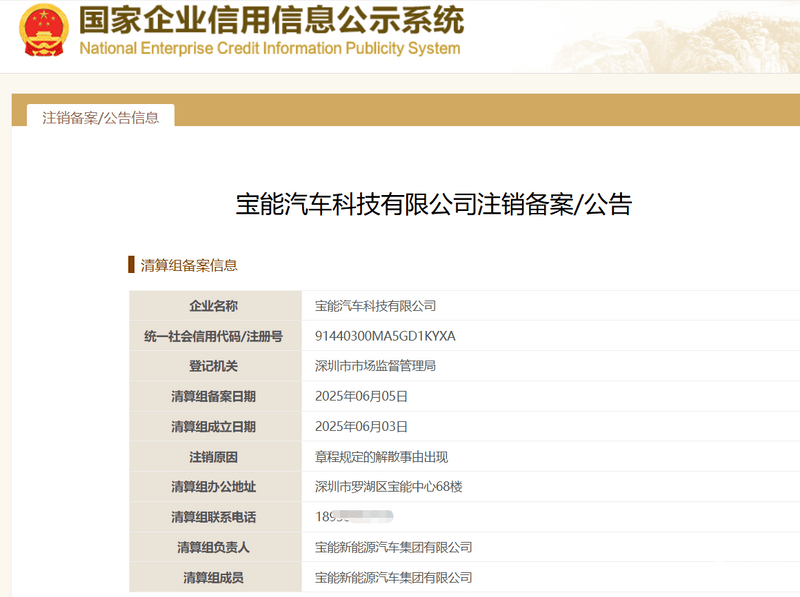Select the reason 章程规定的解散事由出现
800x597 pixels.
point(382,457)
